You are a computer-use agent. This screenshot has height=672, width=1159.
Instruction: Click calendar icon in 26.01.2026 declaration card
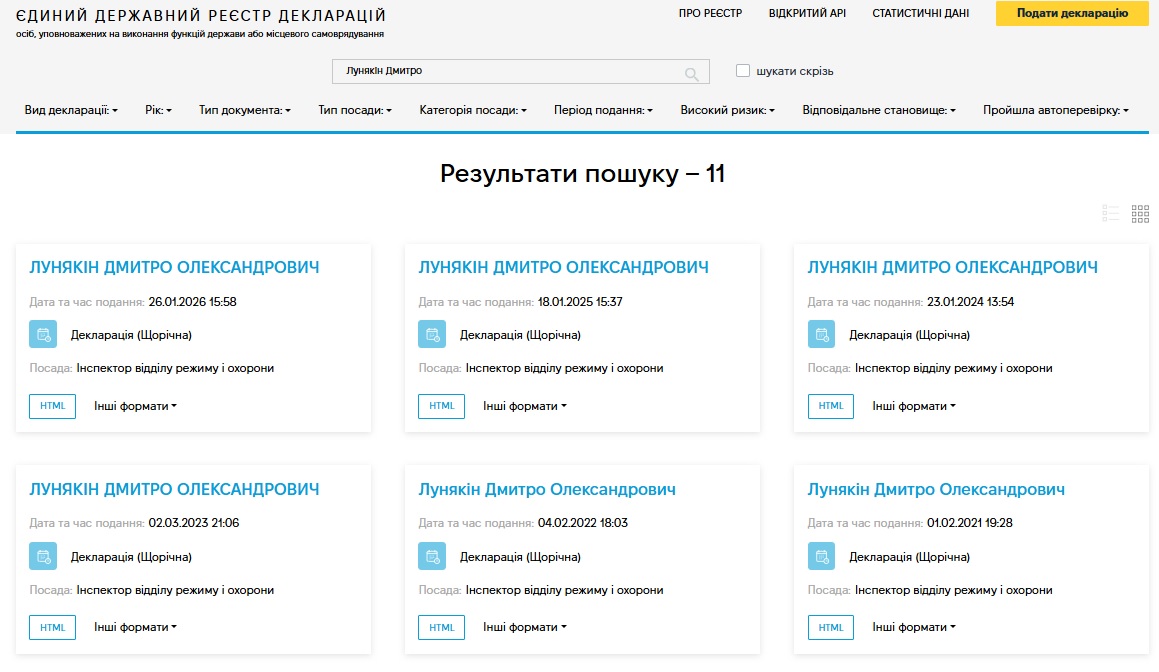43,334
